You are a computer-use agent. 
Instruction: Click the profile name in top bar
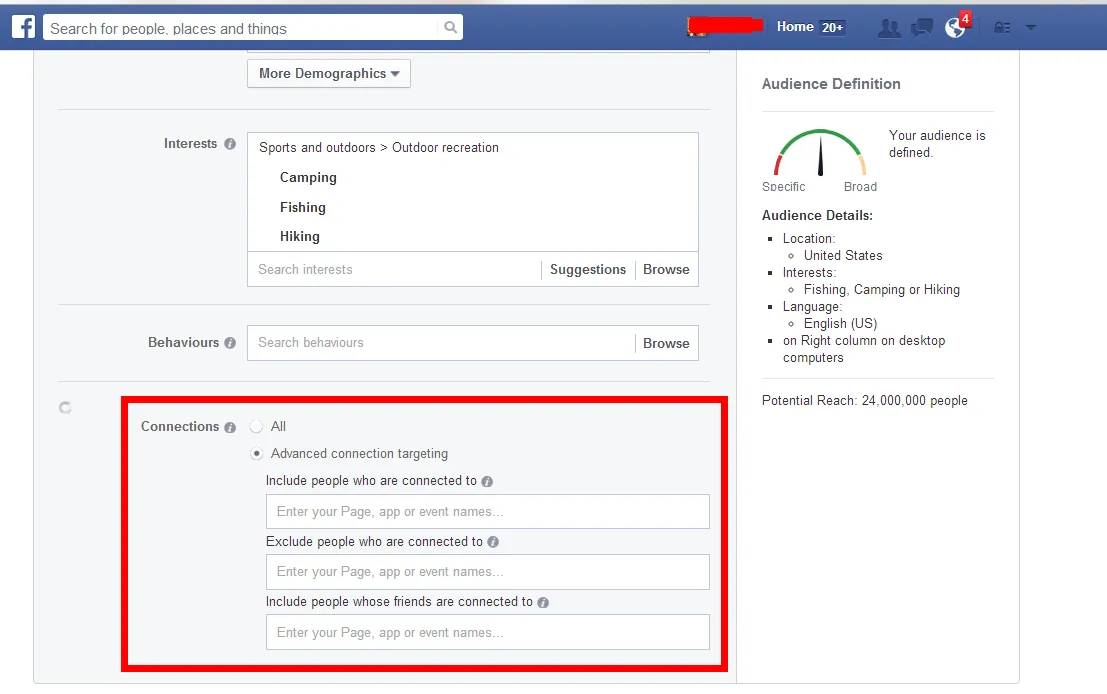(726, 27)
